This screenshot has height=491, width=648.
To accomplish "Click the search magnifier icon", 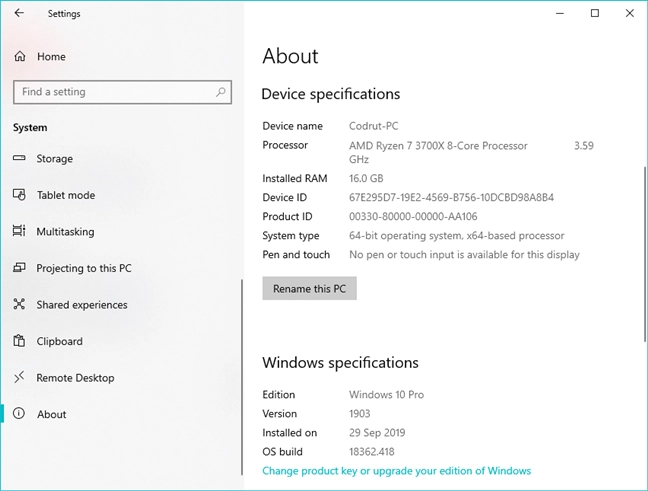I will click(221, 92).
